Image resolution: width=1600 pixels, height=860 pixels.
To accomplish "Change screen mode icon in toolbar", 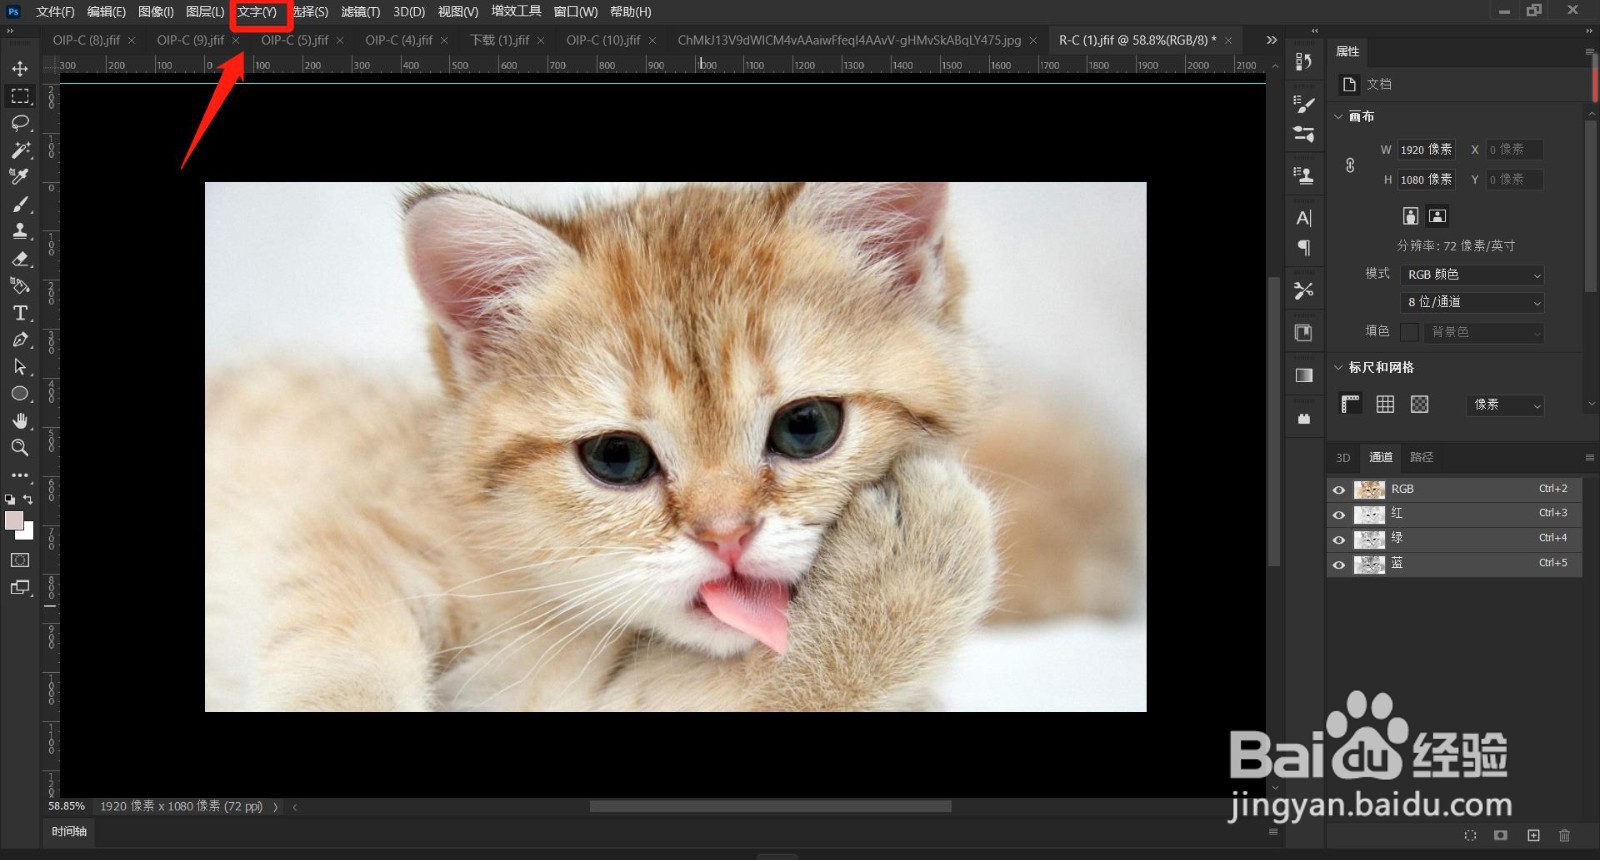I will coord(20,587).
